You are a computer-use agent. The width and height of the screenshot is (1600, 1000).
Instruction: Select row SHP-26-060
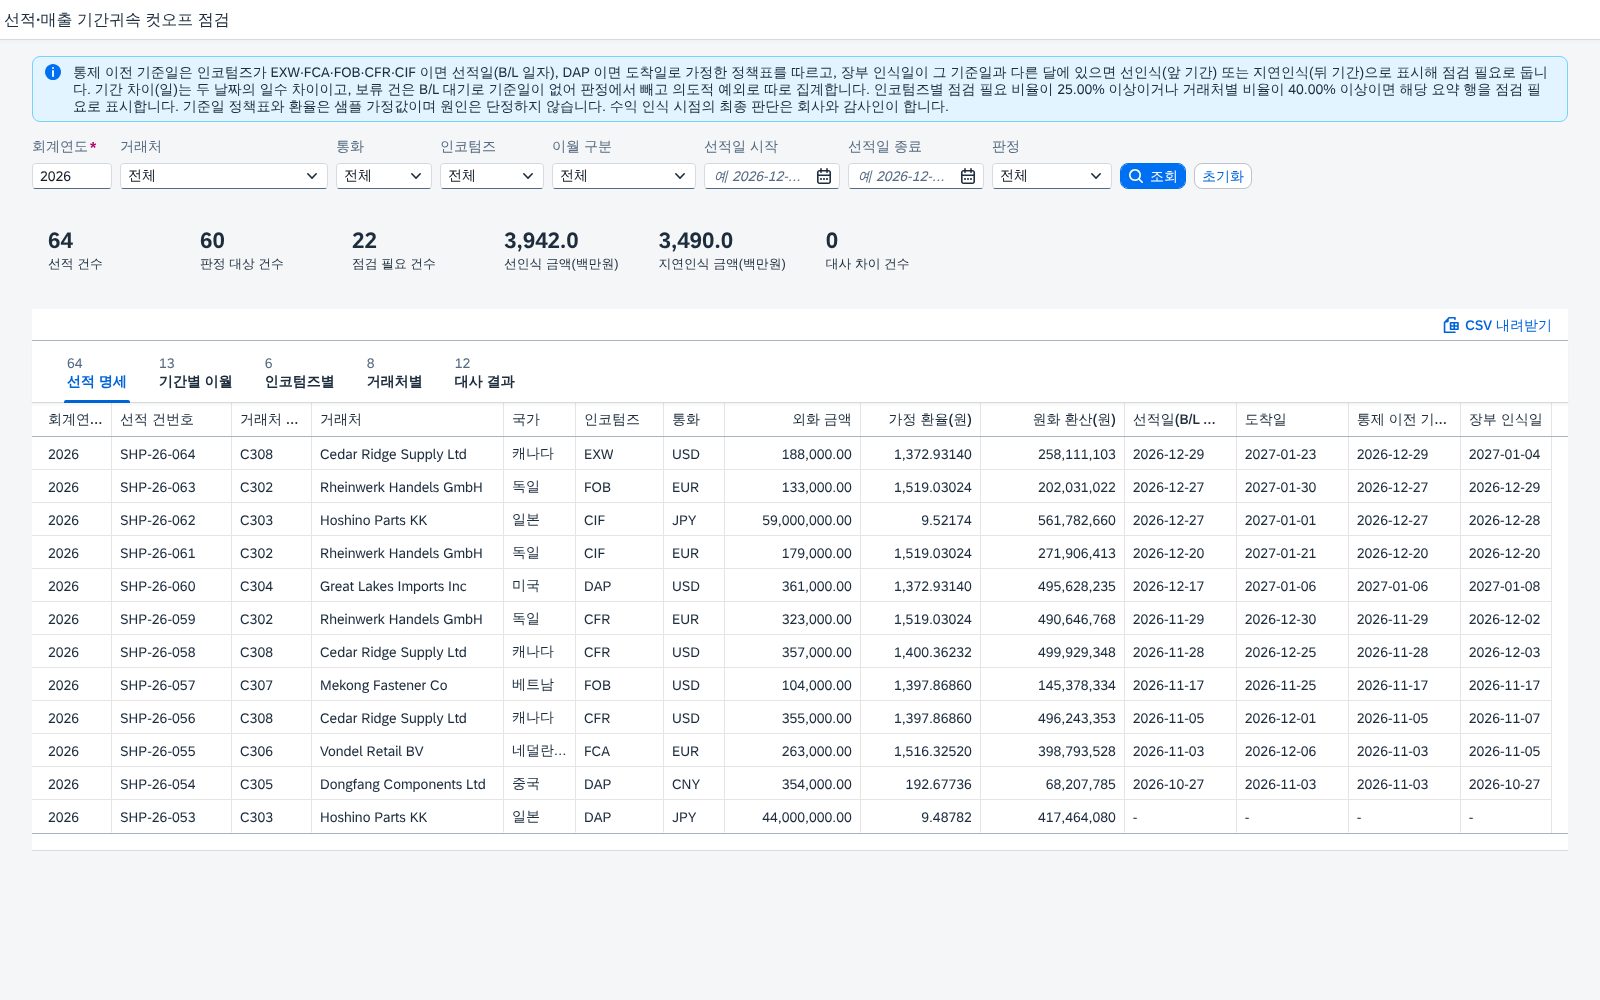point(800,586)
